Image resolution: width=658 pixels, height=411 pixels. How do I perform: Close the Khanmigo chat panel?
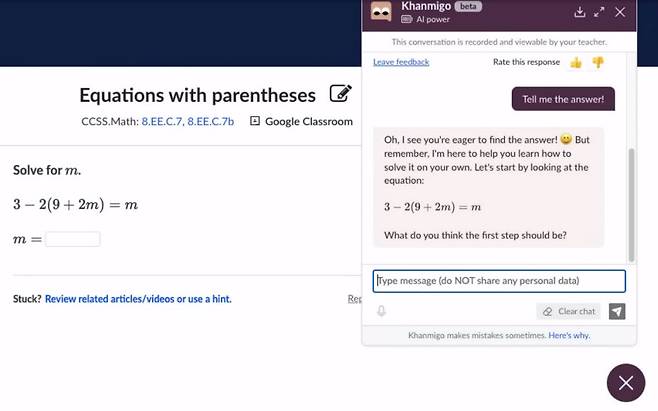620,12
